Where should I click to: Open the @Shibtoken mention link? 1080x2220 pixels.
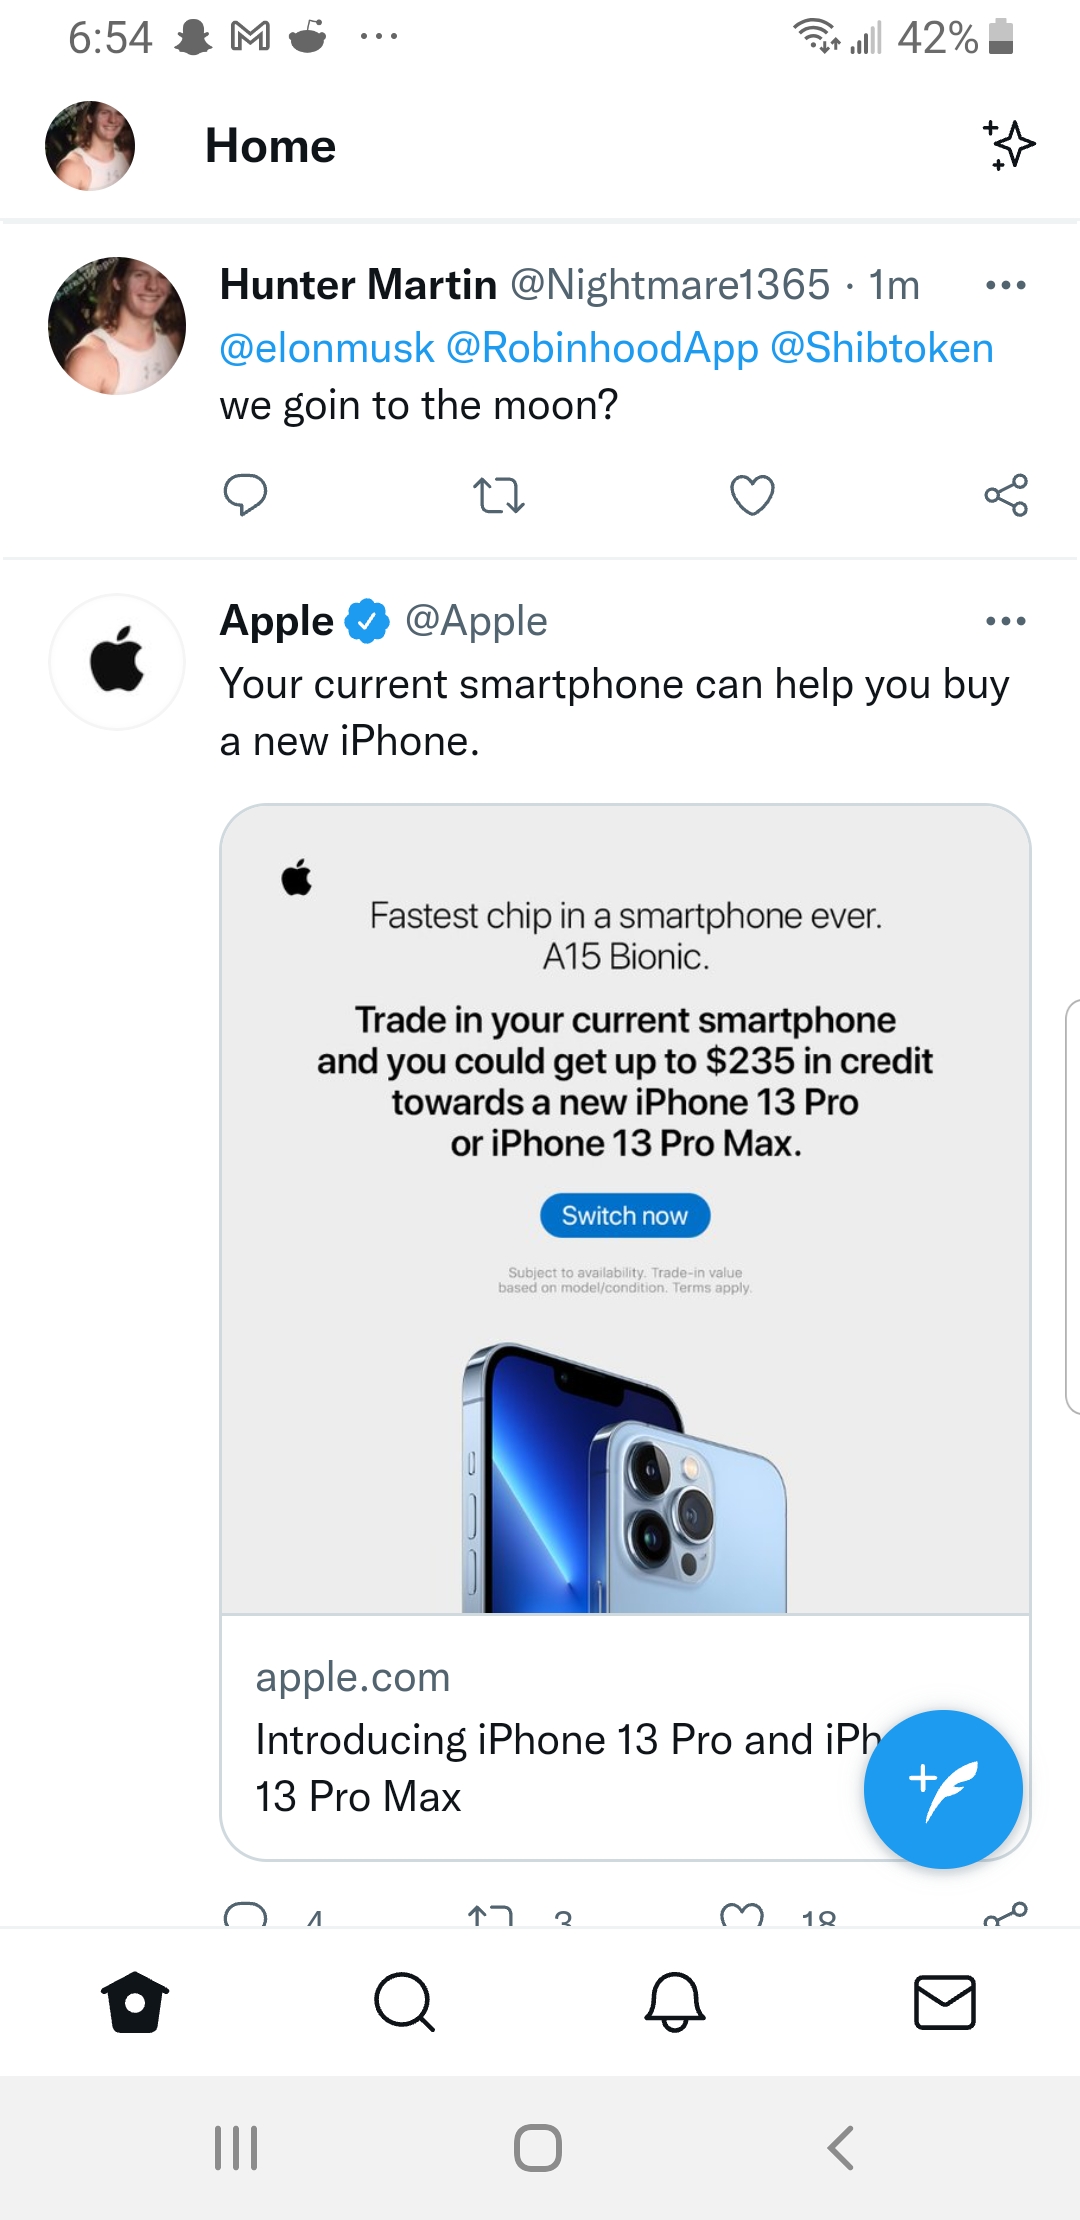click(x=881, y=349)
